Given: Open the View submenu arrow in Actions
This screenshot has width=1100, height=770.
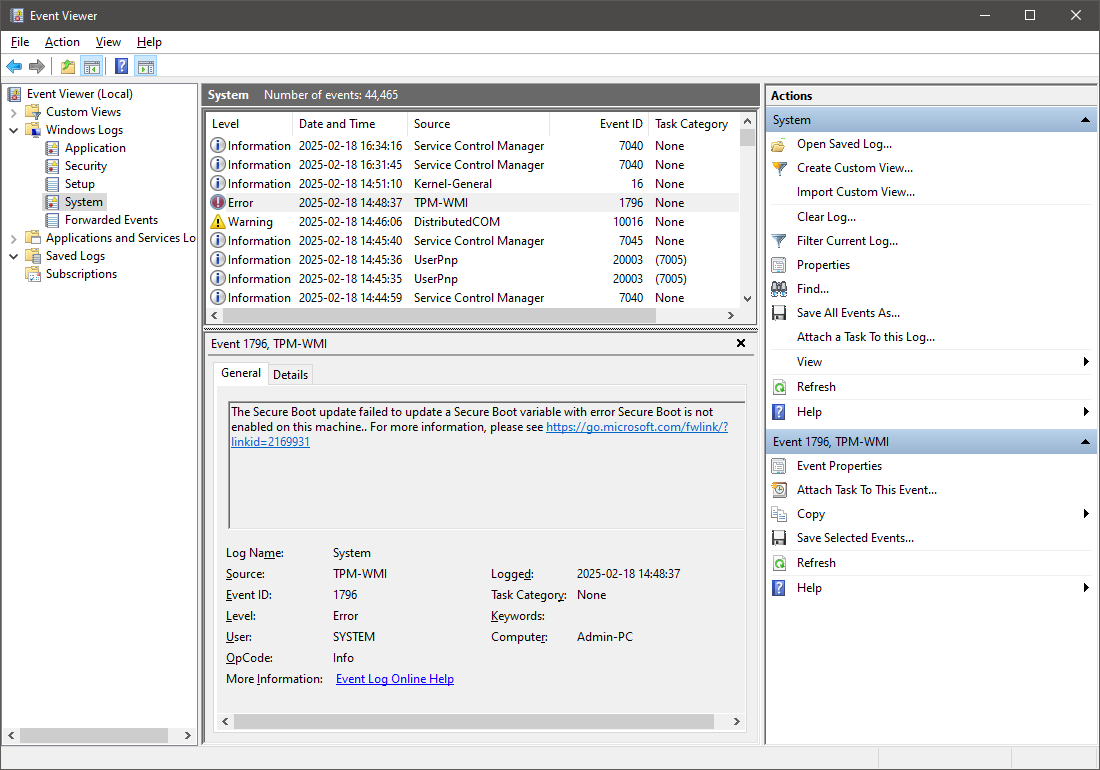Looking at the screenshot, I should (x=1086, y=362).
